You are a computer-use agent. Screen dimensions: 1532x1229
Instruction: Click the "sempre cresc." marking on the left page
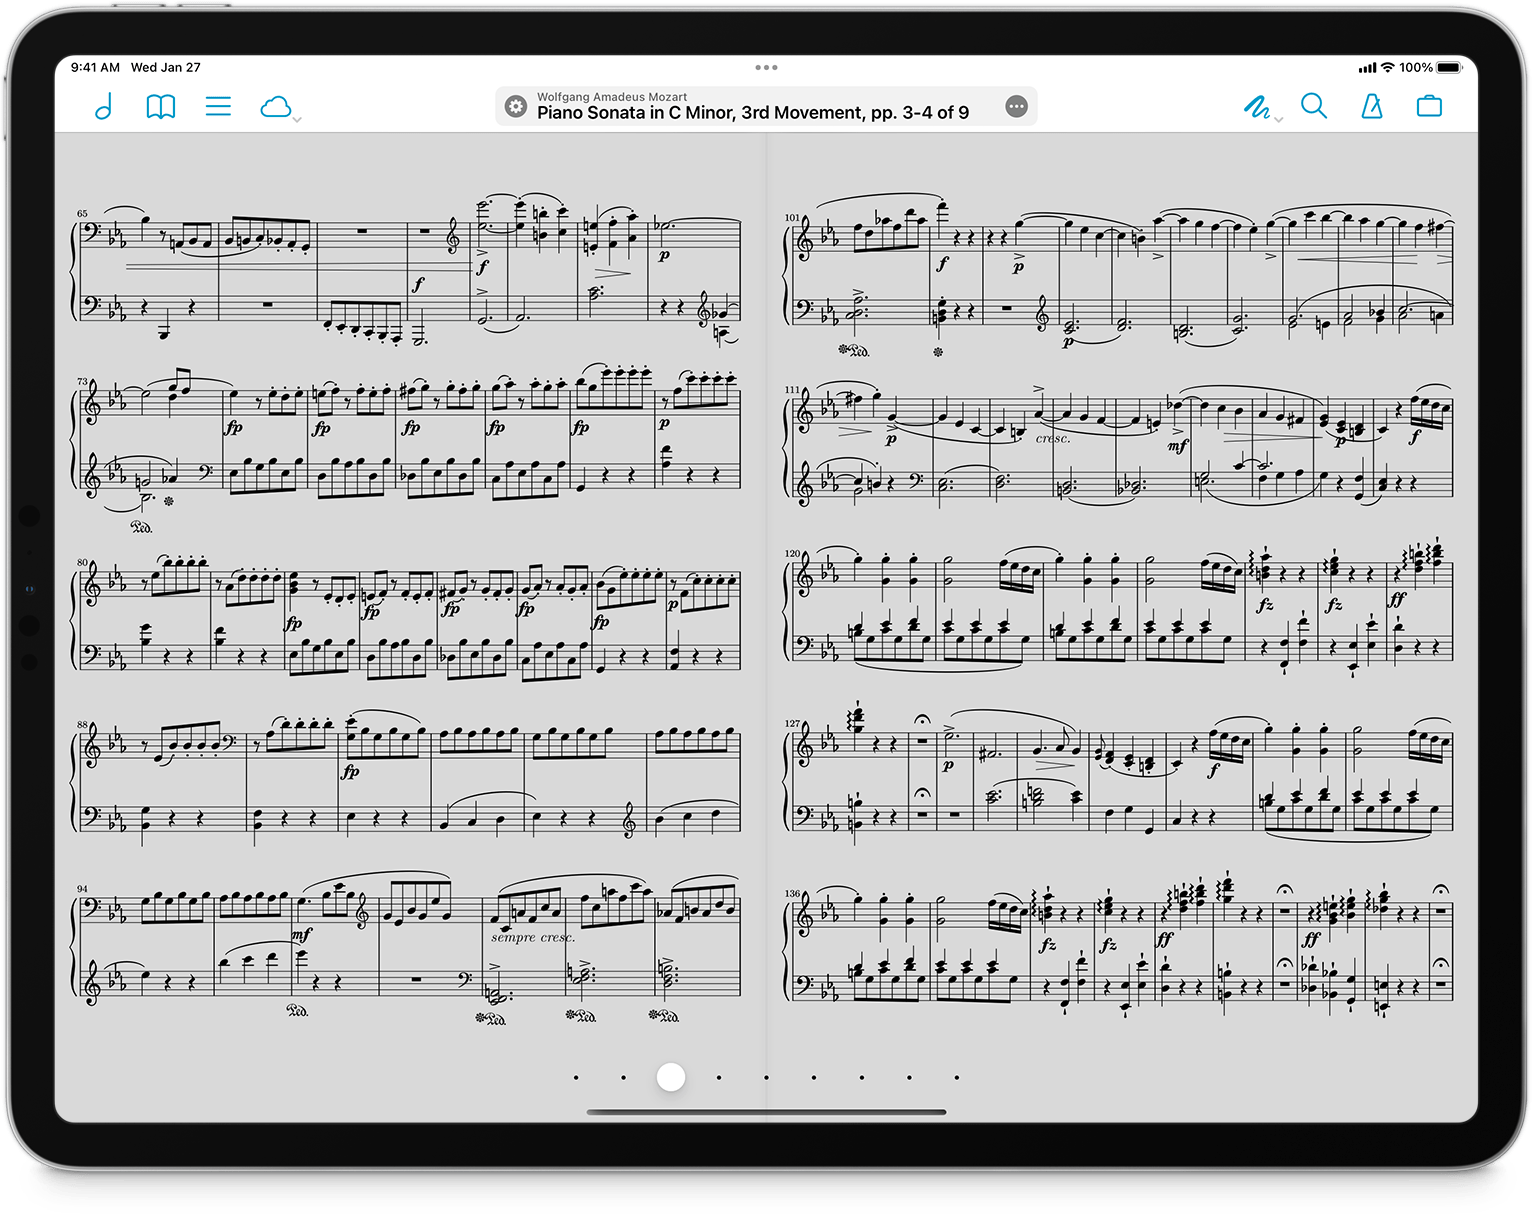tap(533, 937)
